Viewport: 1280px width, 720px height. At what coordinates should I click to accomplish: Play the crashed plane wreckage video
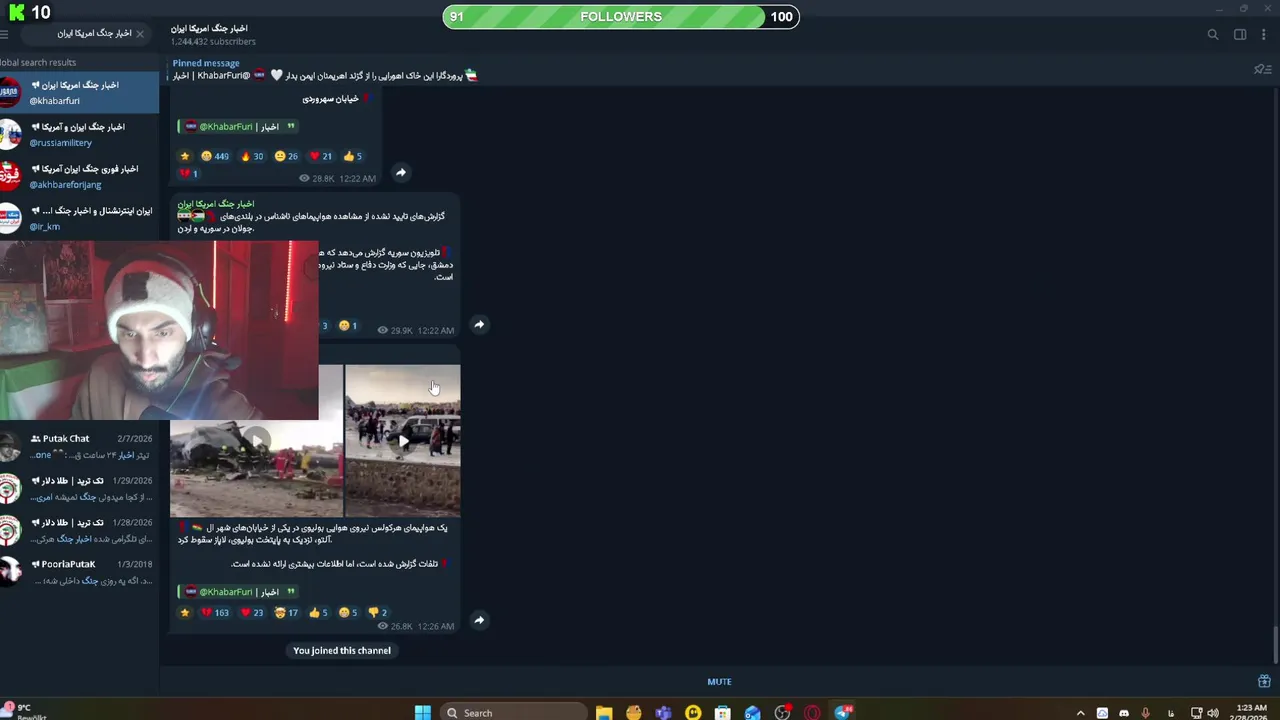tap(256, 441)
